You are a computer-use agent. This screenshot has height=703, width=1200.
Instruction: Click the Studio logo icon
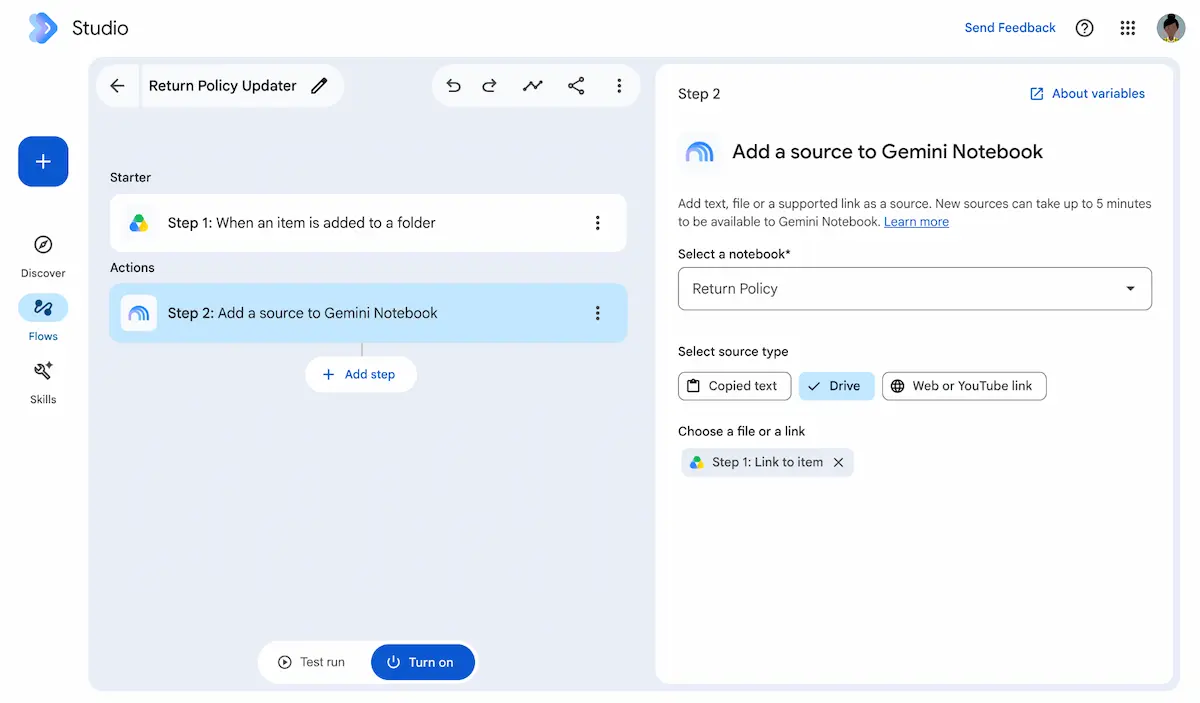pos(43,28)
